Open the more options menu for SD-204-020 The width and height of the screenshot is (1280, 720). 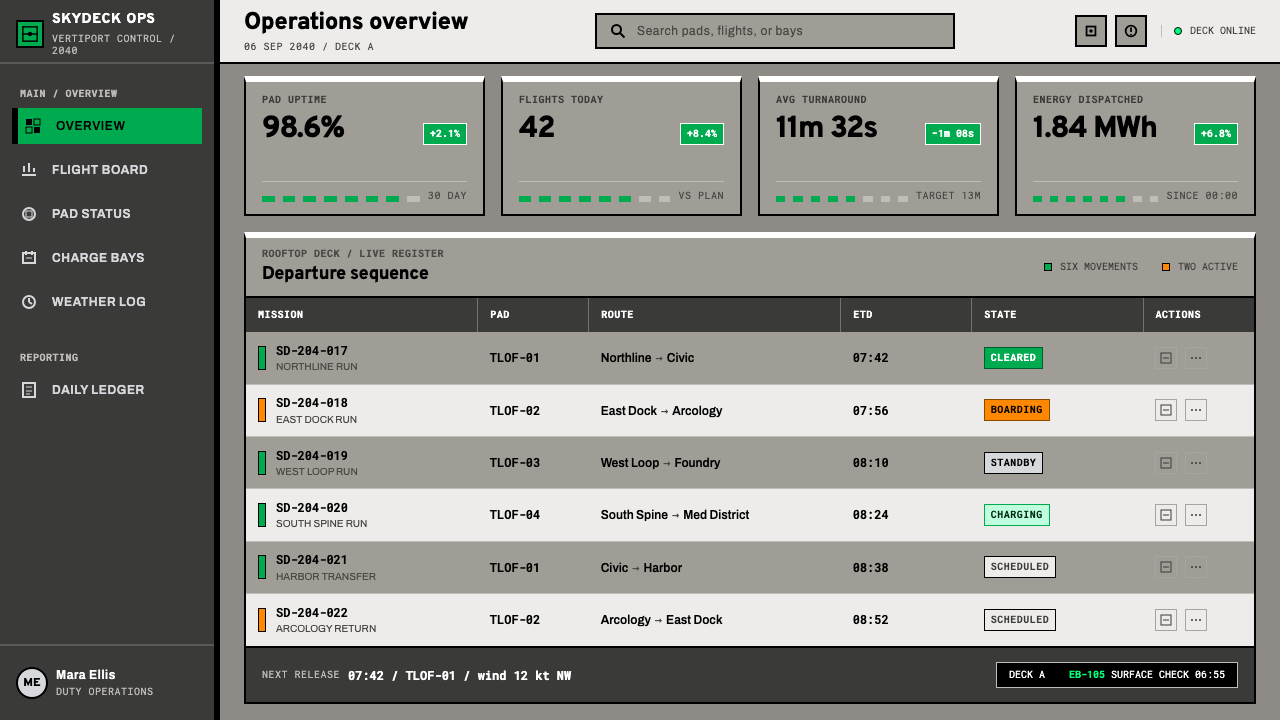point(1196,515)
